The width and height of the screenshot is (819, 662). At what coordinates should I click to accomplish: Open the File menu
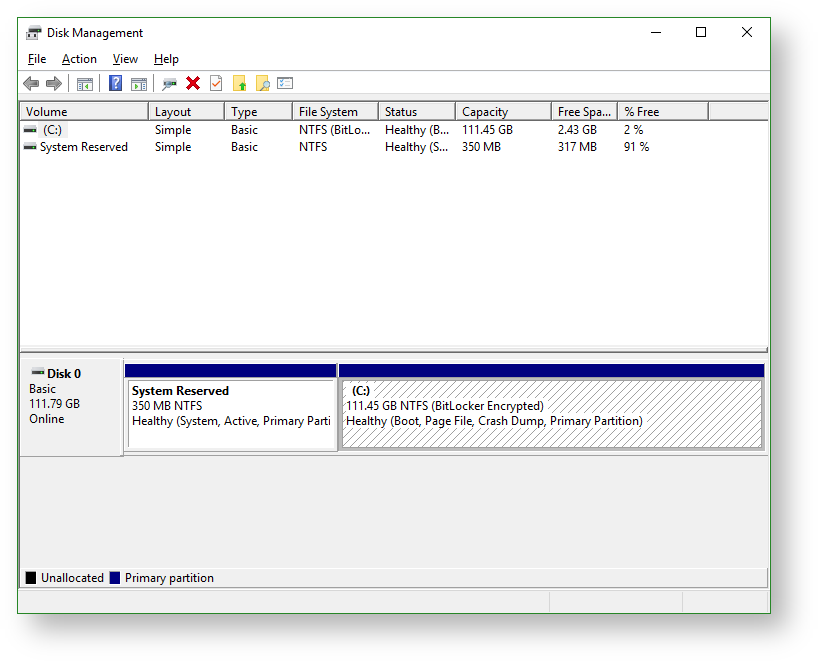(37, 59)
